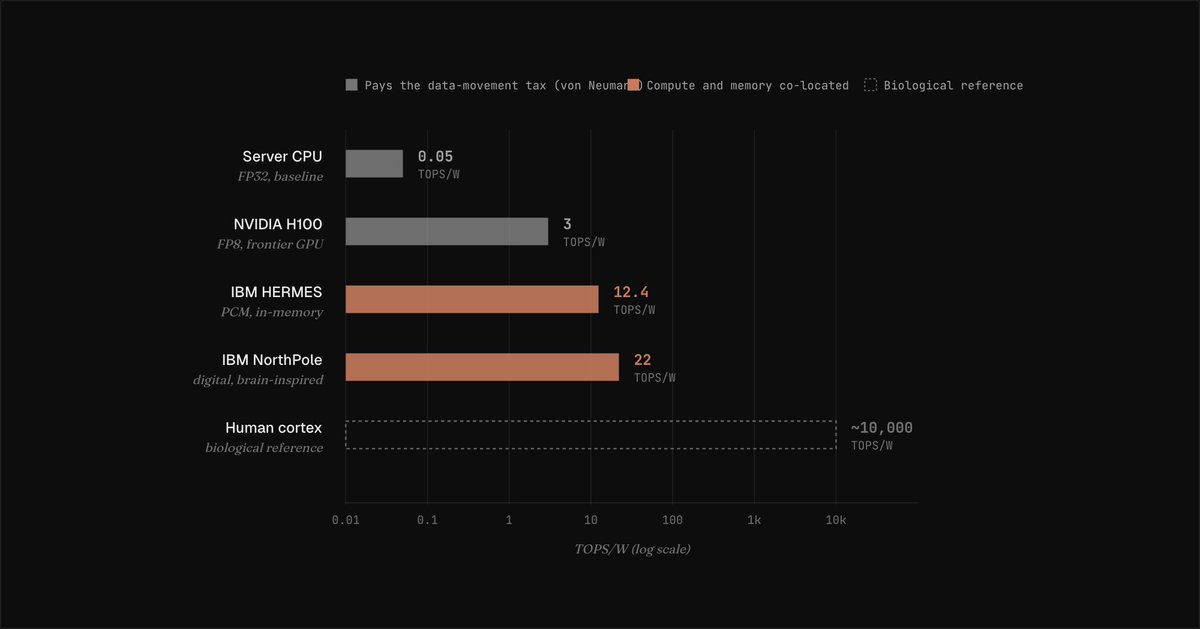The image size is (1200, 629).
Task: Select the 'TOPS/W (log scale)' axis title
Action: (x=632, y=549)
